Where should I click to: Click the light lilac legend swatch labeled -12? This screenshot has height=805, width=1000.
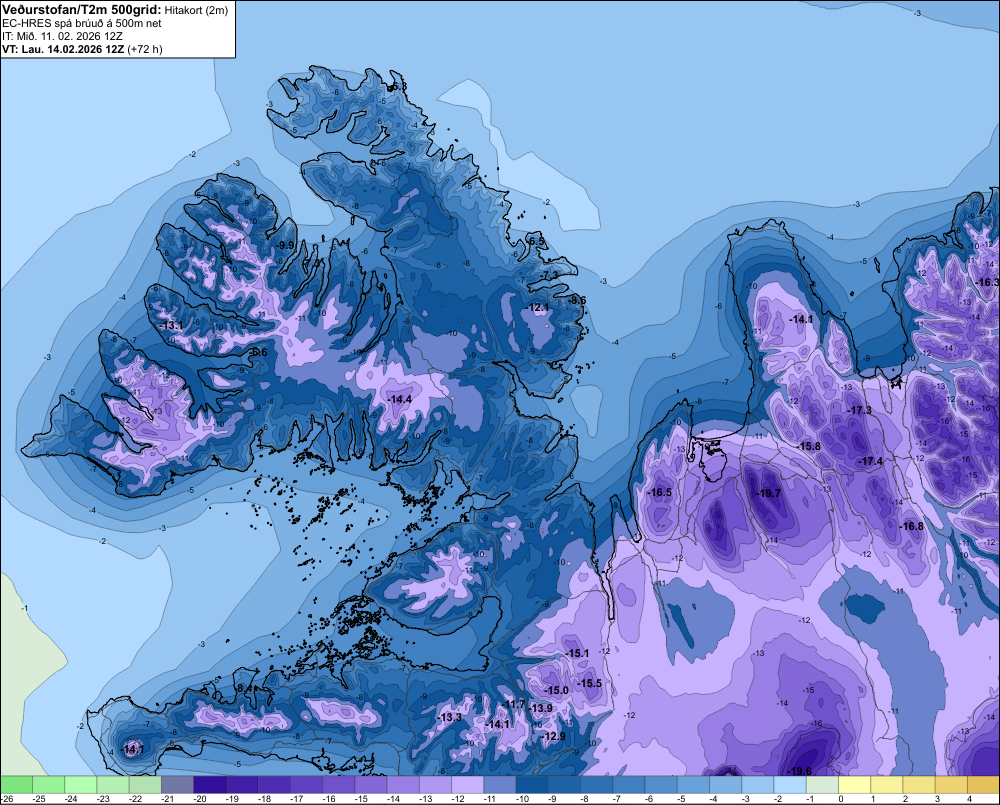point(467,784)
